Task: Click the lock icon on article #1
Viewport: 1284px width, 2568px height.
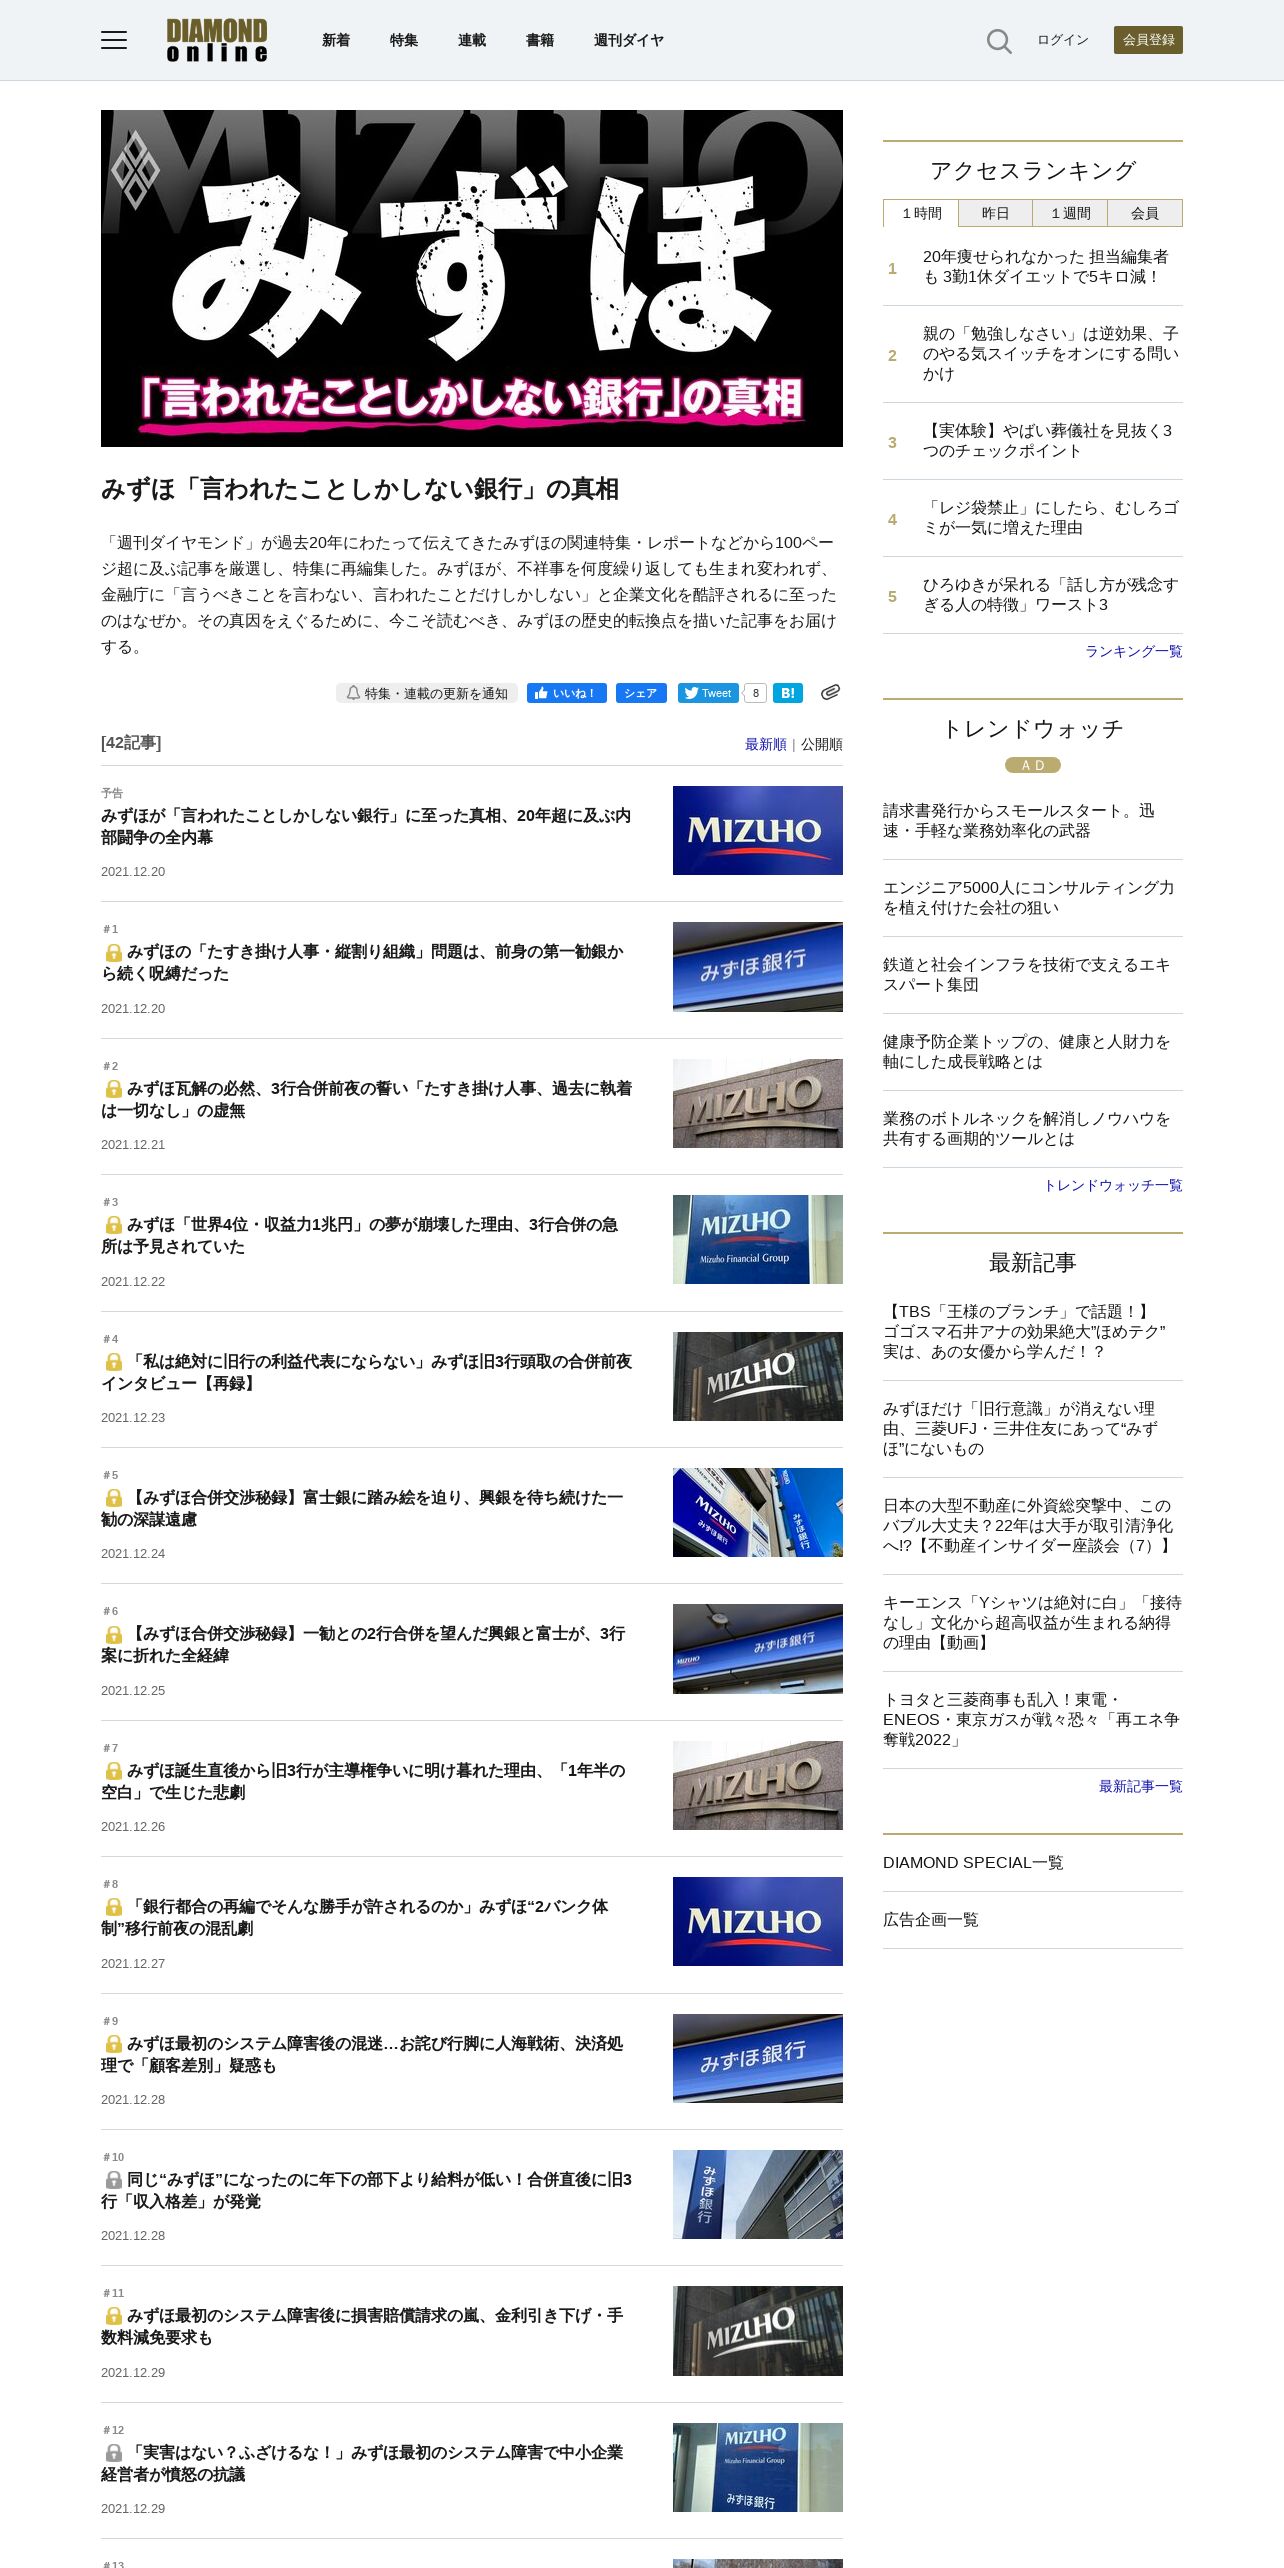Action: pyautogui.click(x=114, y=953)
